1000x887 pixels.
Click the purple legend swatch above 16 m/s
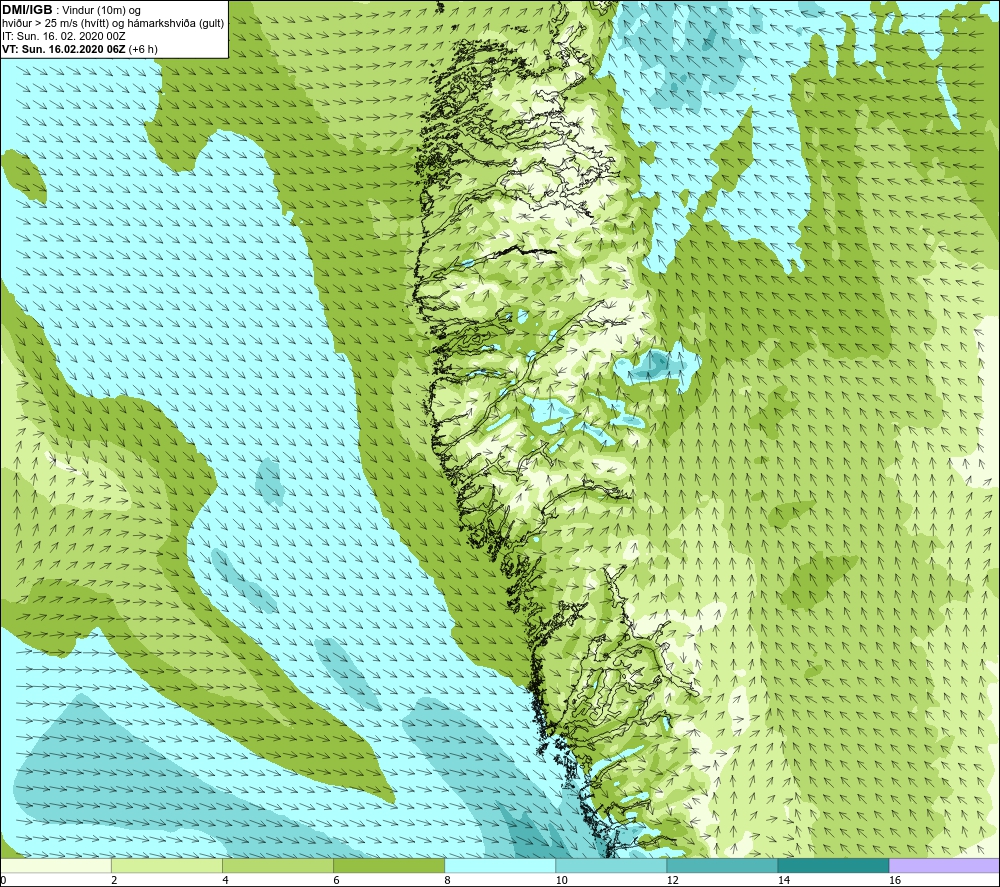(944, 865)
